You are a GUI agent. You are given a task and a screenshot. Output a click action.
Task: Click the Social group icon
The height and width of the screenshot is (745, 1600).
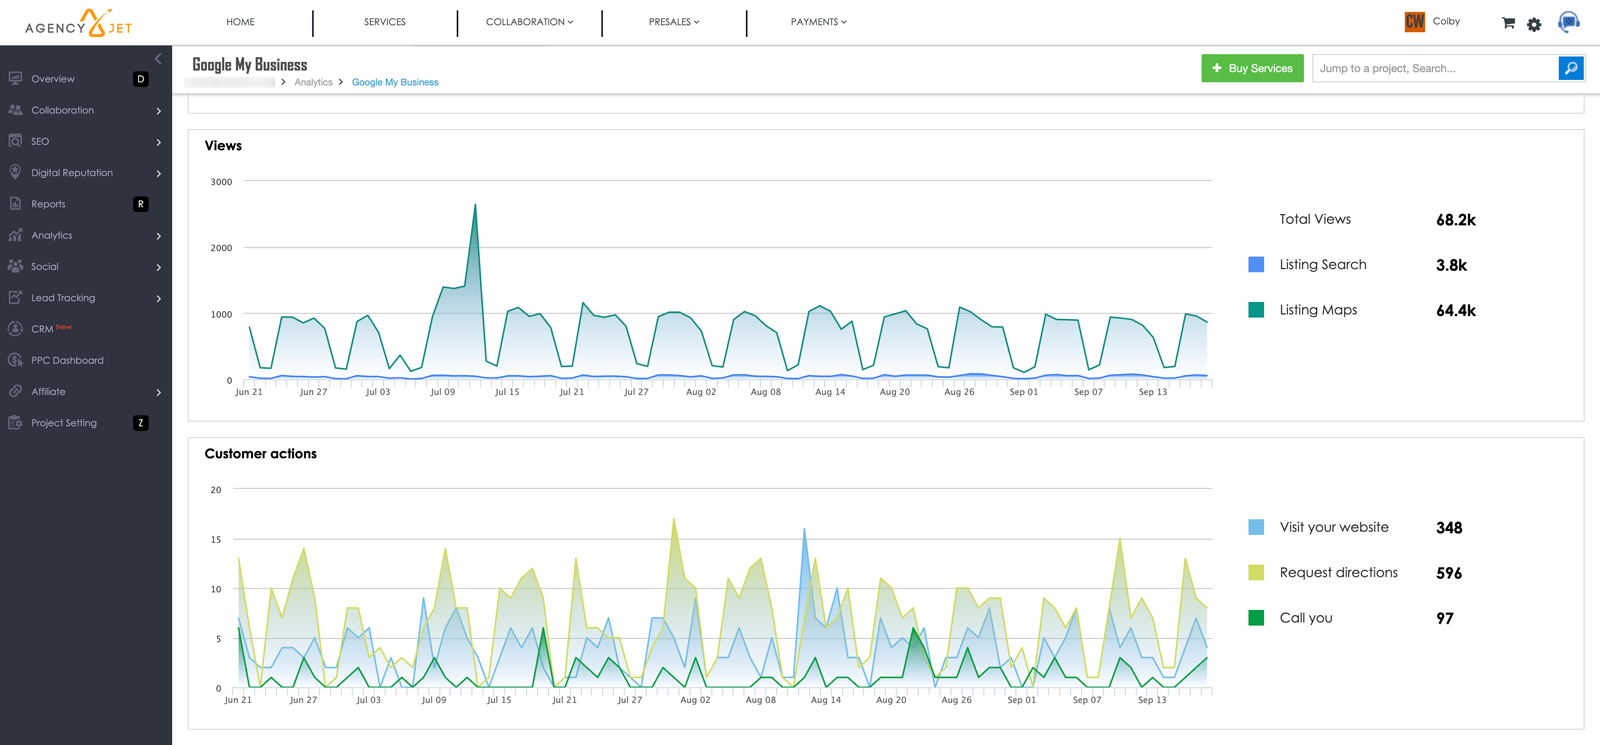(15, 266)
